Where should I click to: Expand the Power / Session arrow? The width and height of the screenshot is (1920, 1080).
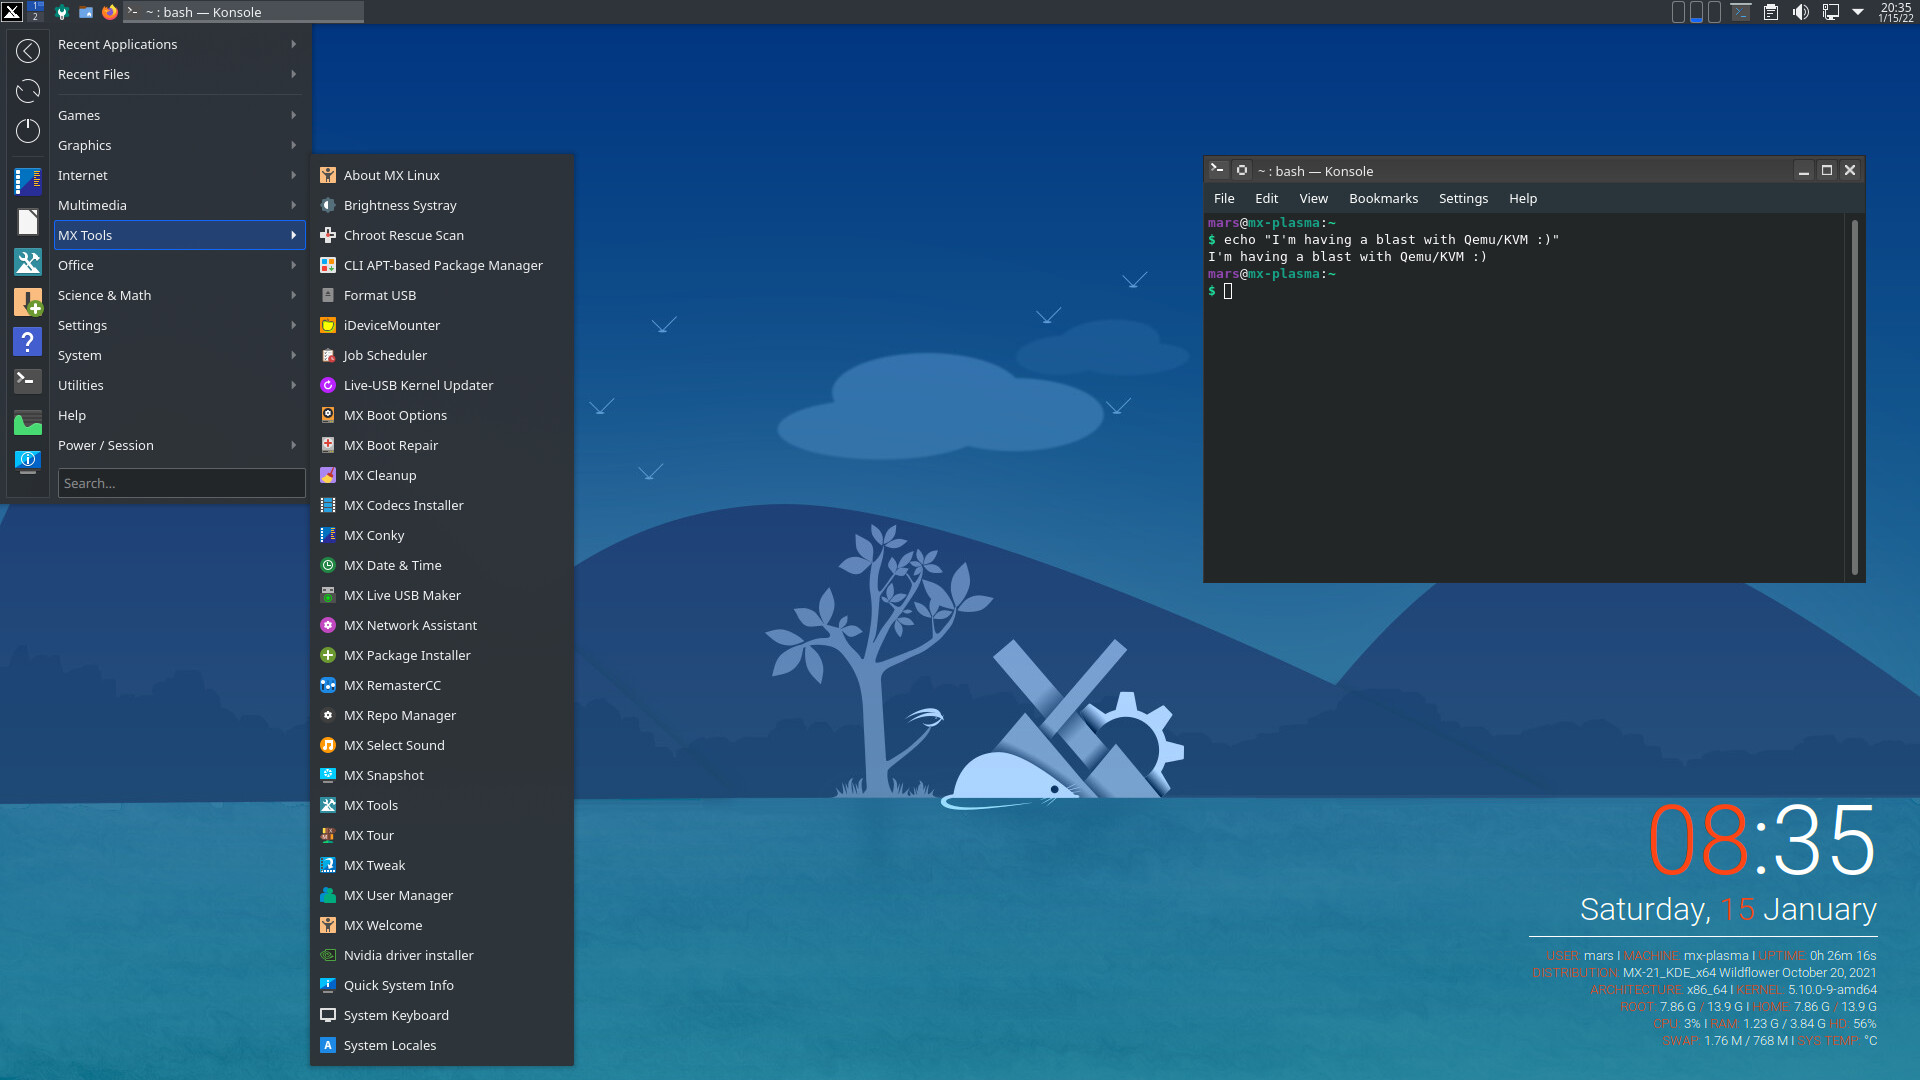point(293,445)
